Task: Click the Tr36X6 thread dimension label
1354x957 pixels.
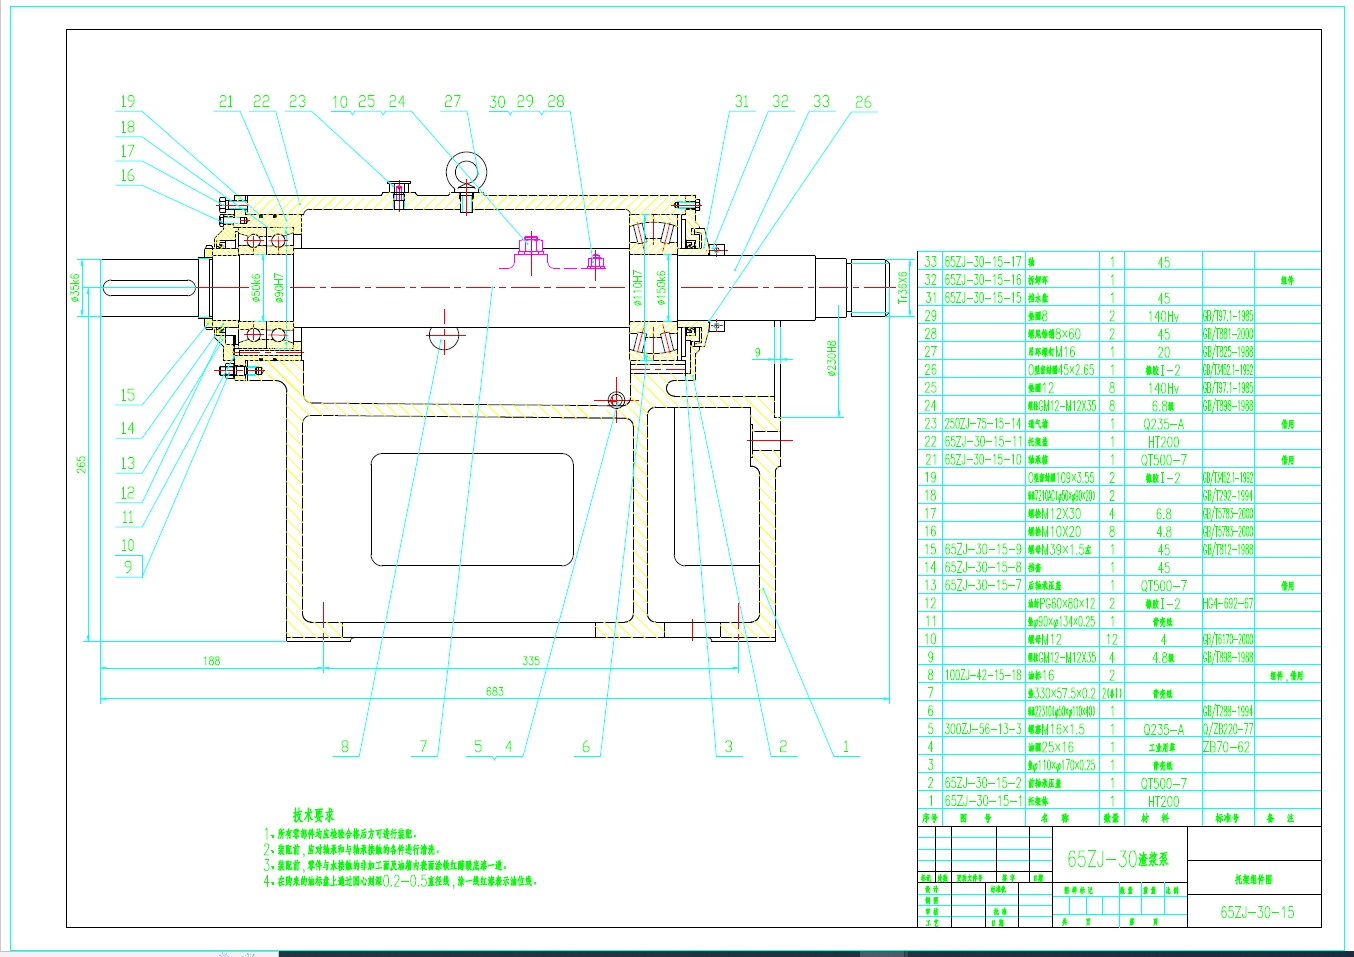Action: pyautogui.click(x=903, y=289)
